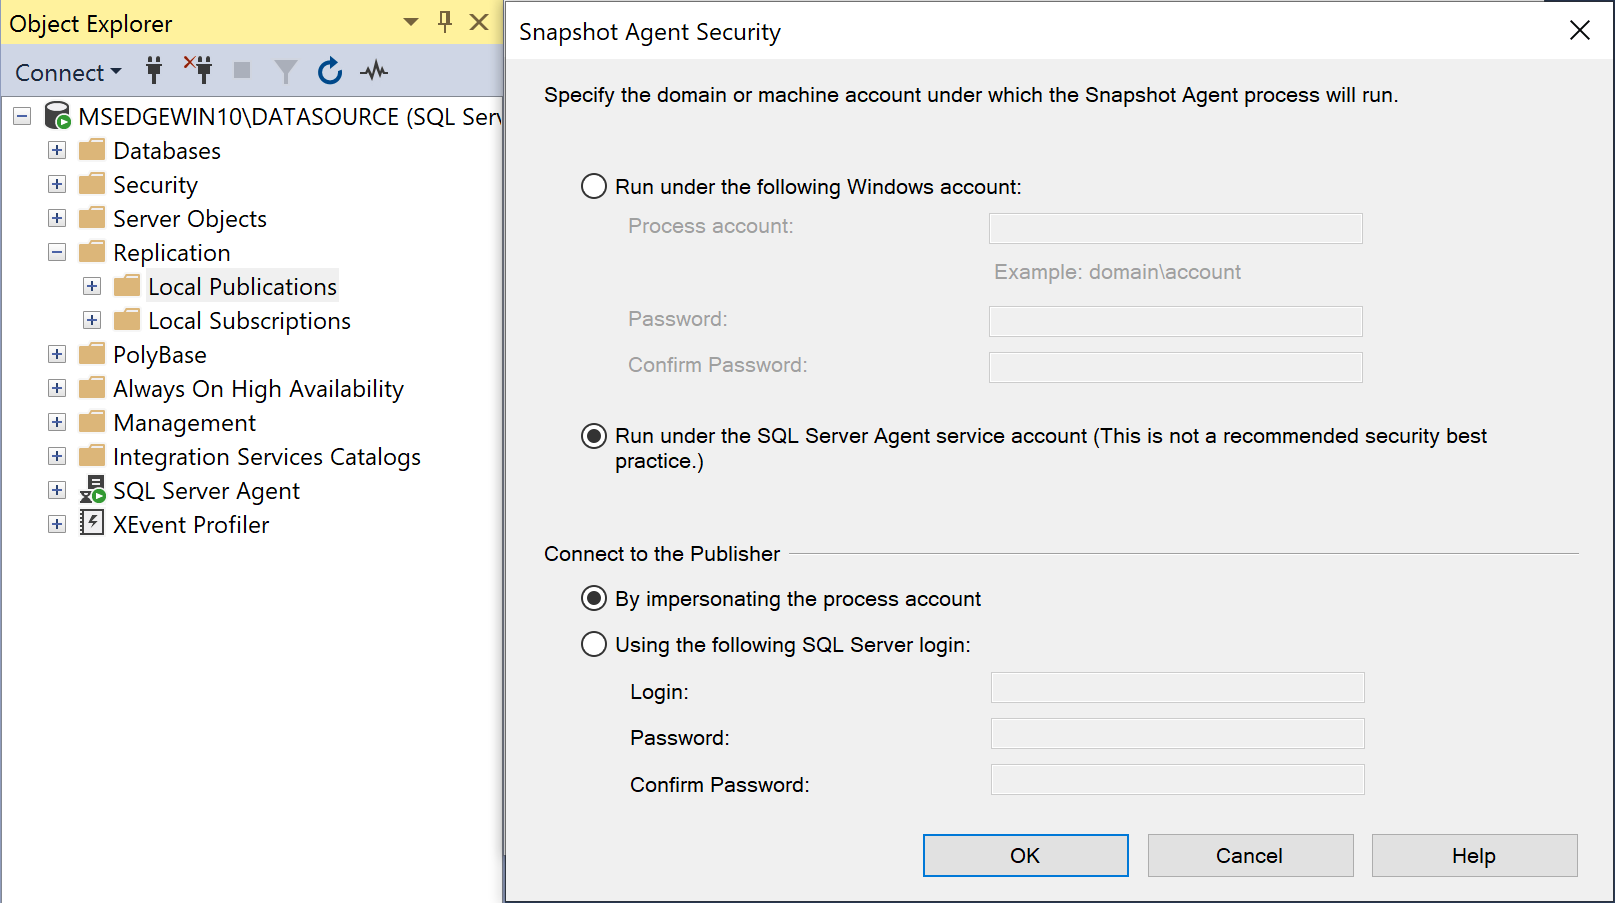Select By impersonating the process account
The width and height of the screenshot is (1615, 903).
pyautogui.click(x=593, y=598)
